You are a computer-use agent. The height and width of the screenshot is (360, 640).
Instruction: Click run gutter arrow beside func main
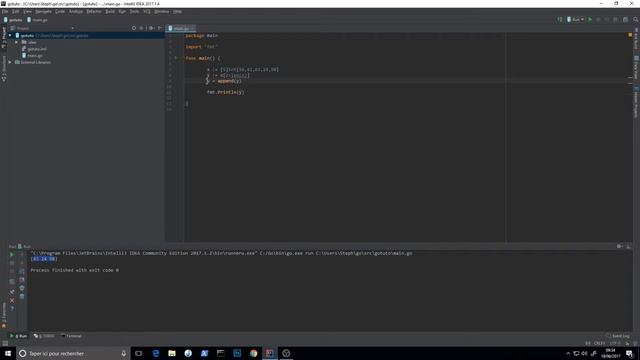pos(176,58)
